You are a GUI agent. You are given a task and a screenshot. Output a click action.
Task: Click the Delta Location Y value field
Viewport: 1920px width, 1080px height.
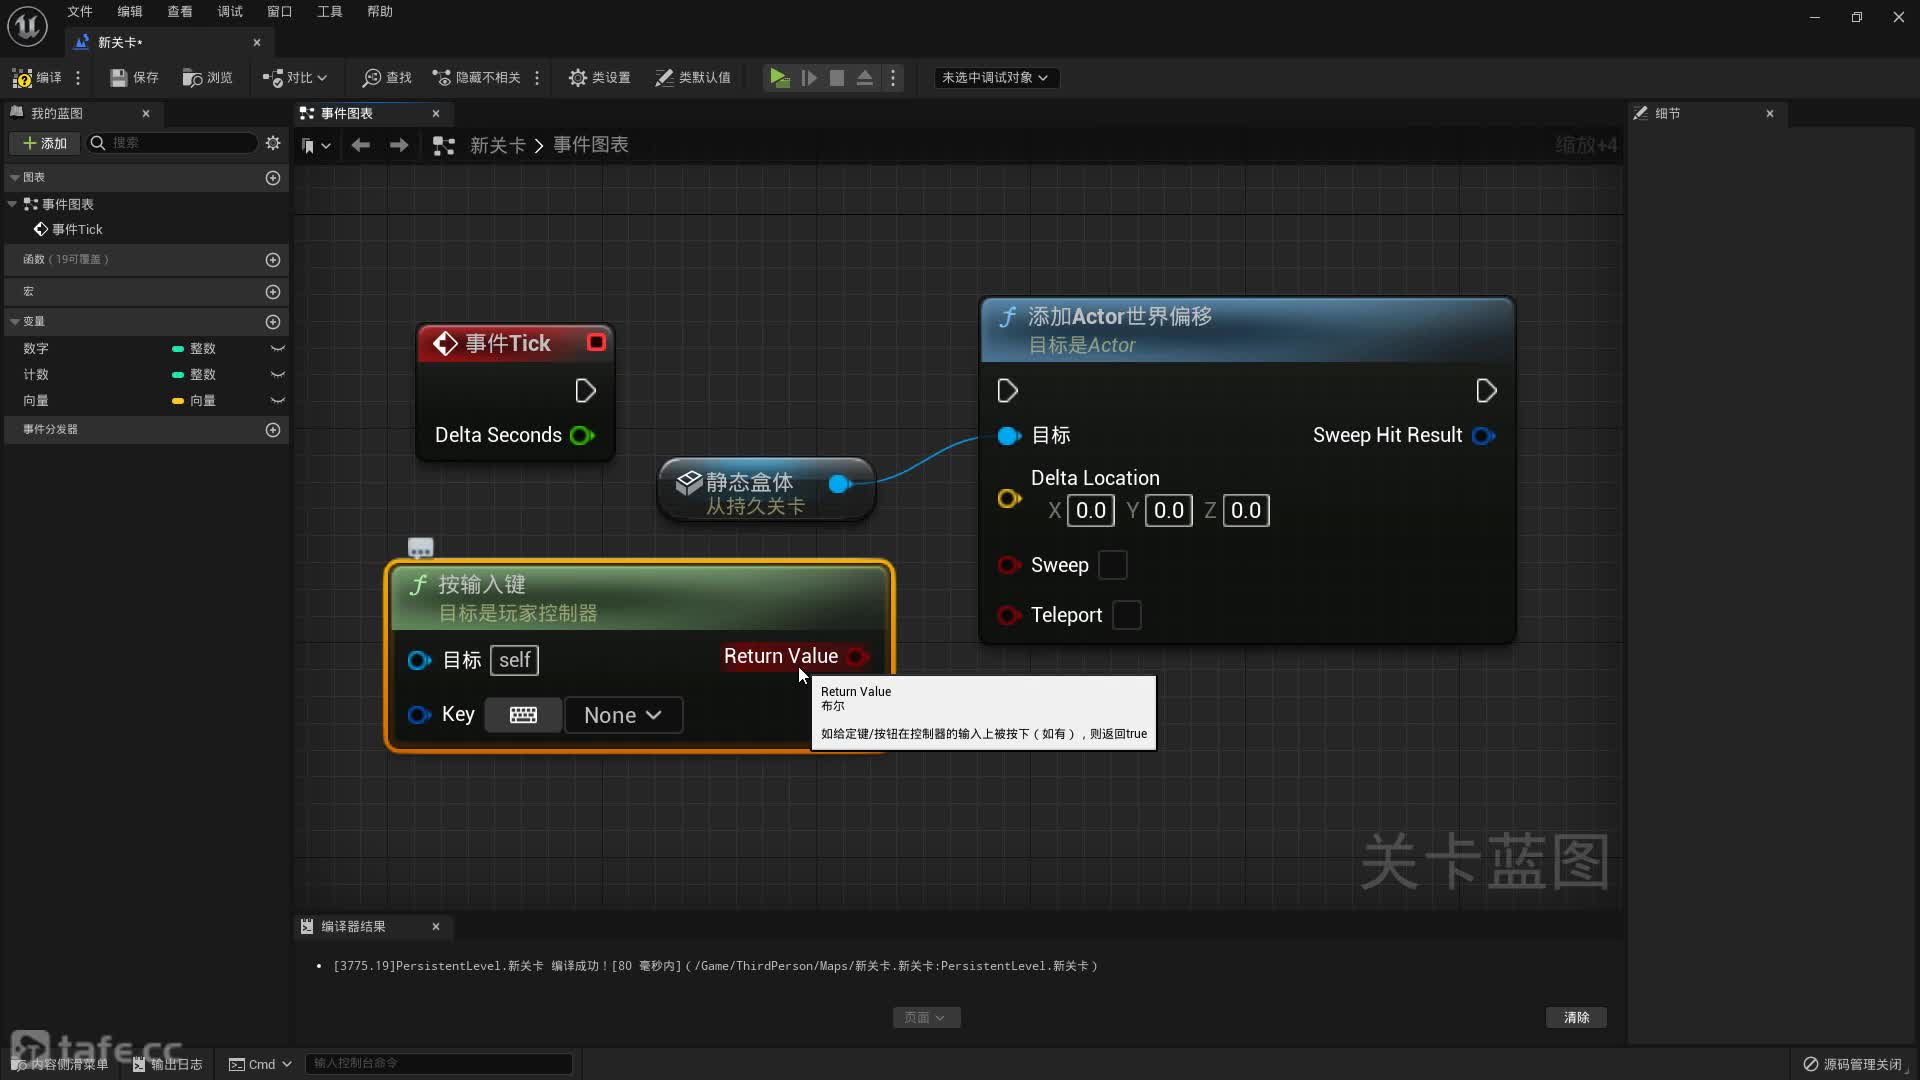(x=1168, y=511)
